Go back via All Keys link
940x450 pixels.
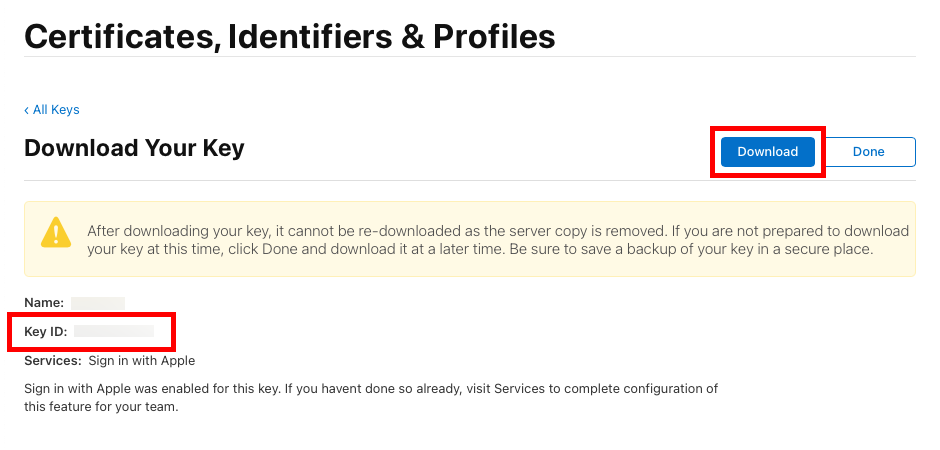tap(56, 110)
